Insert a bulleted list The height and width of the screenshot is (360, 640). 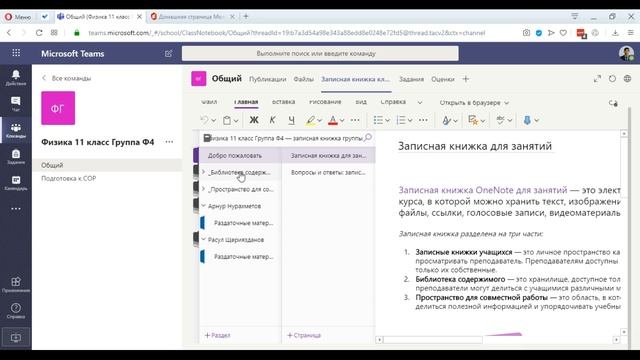(378, 120)
